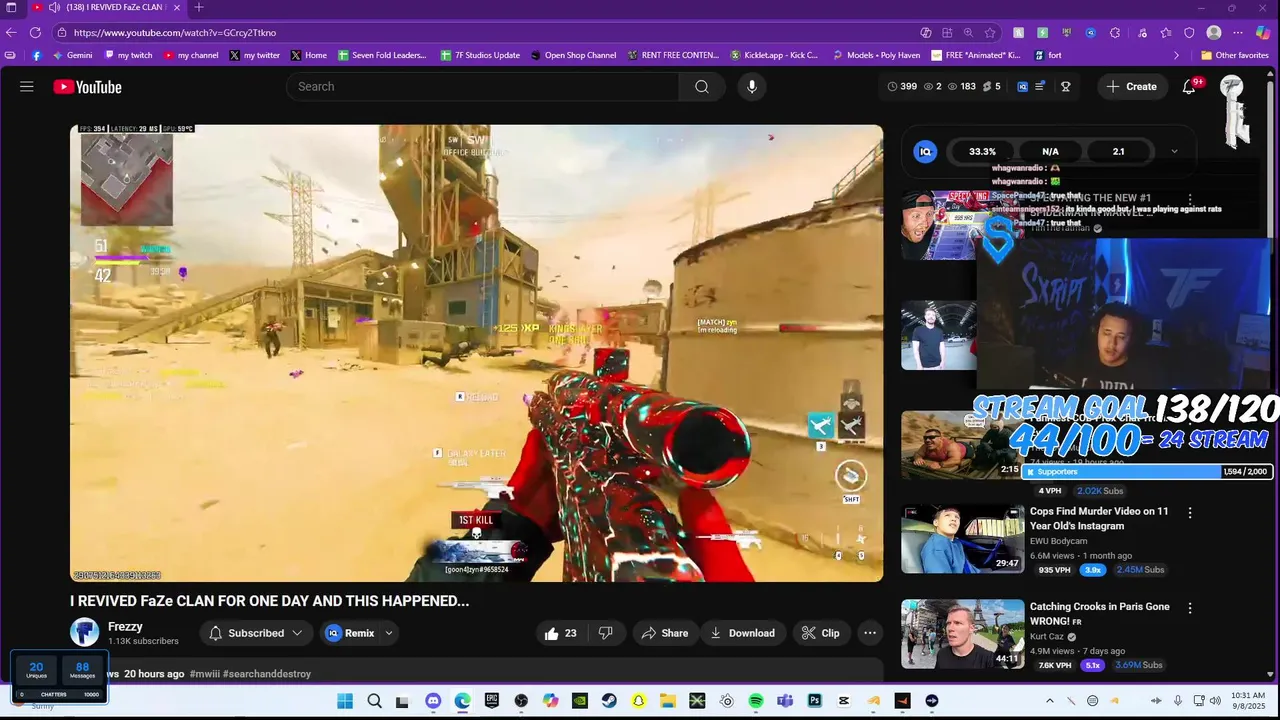
Task: Open the my channel bookmark
Action: click(191, 56)
